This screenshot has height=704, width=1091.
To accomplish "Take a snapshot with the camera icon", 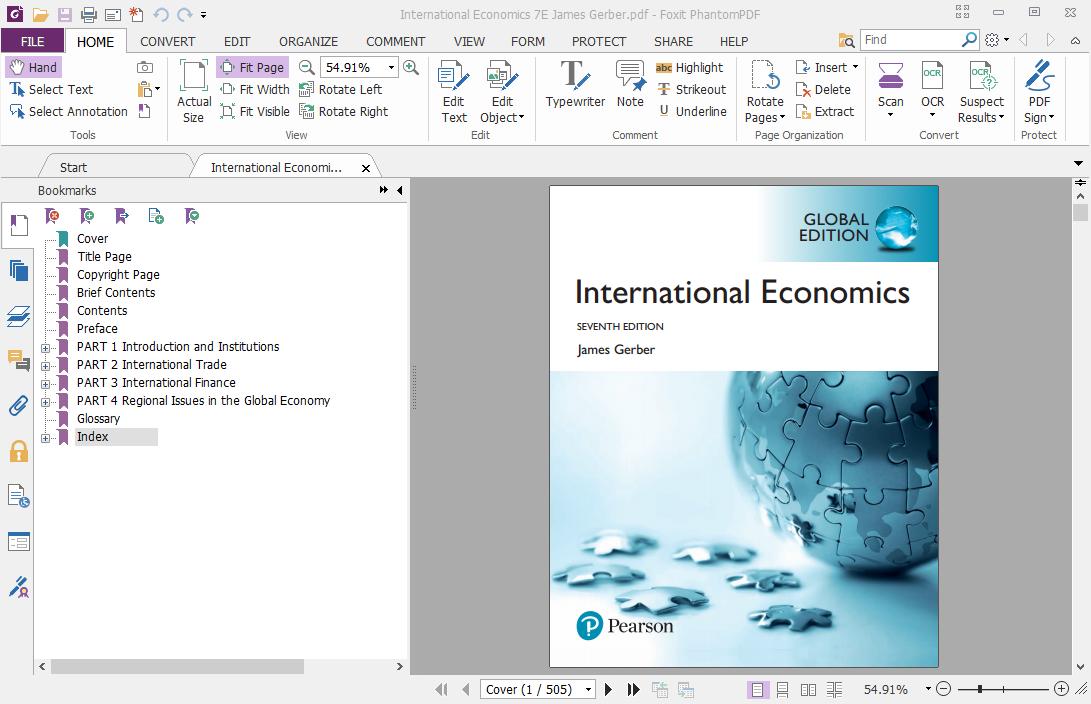I will (x=145, y=67).
